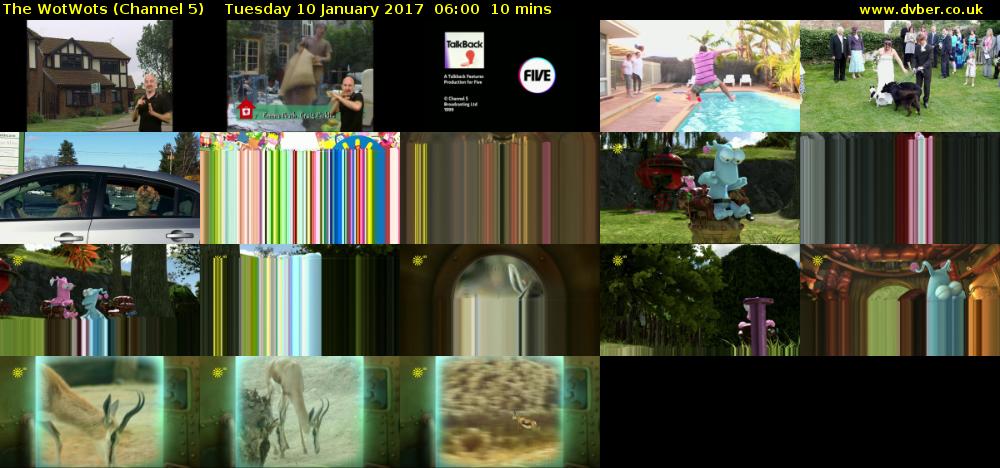Open thumbnail of gazelle horns close-up
The image size is (1000, 468).
99,412
